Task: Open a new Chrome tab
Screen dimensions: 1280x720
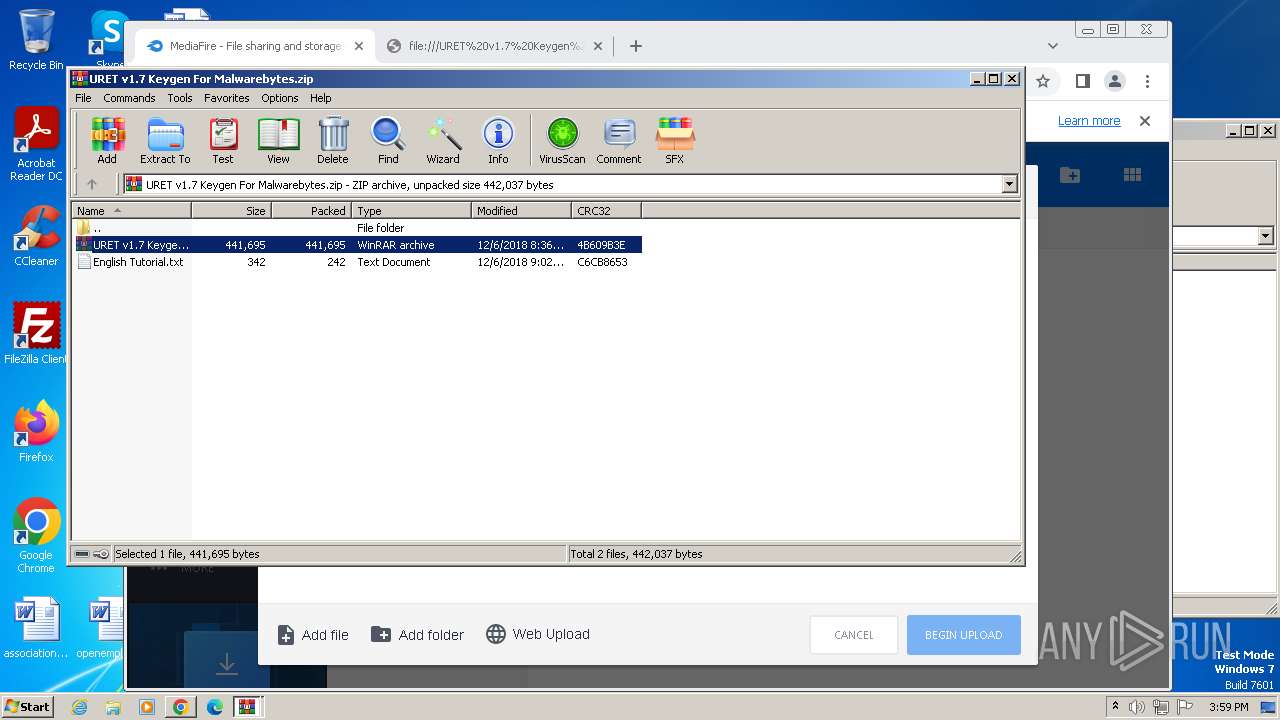Action: pos(635,46)
